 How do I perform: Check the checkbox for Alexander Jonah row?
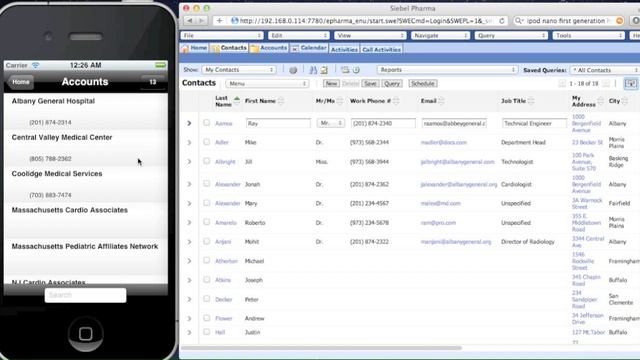coord(207,184)
